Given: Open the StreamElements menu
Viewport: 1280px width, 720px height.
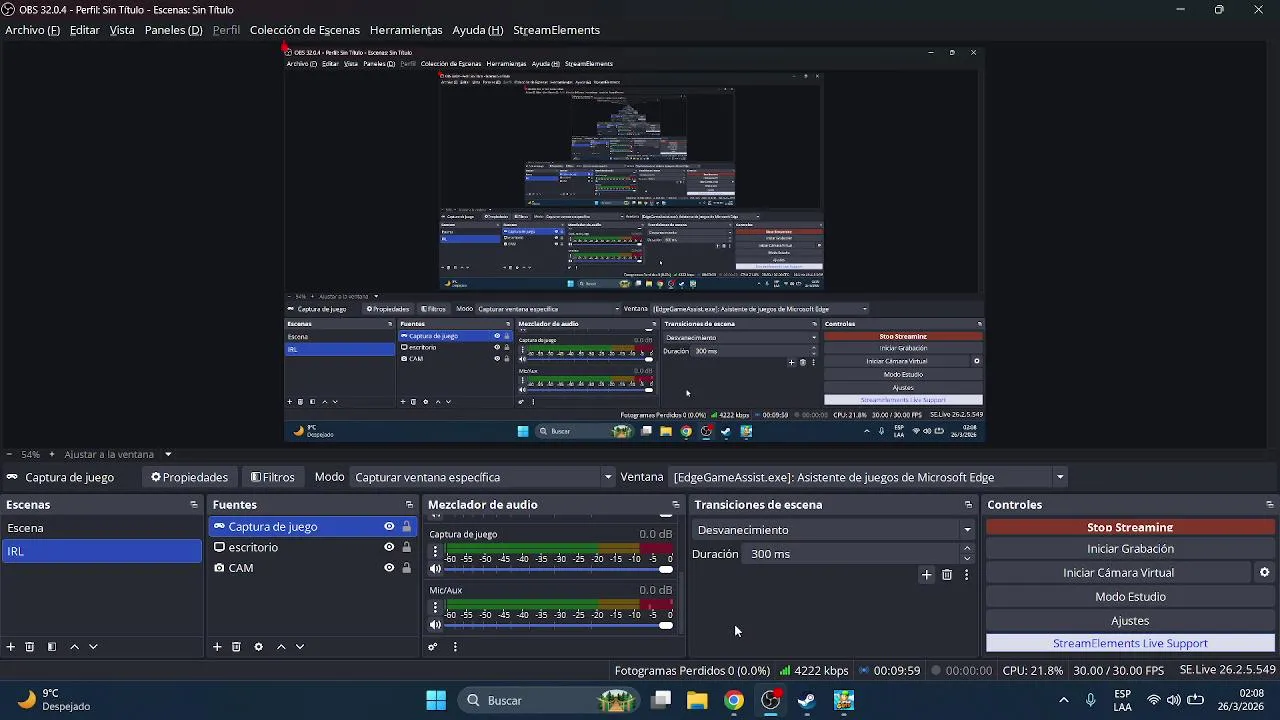Looking at the screenshot, I should (556, 30).
